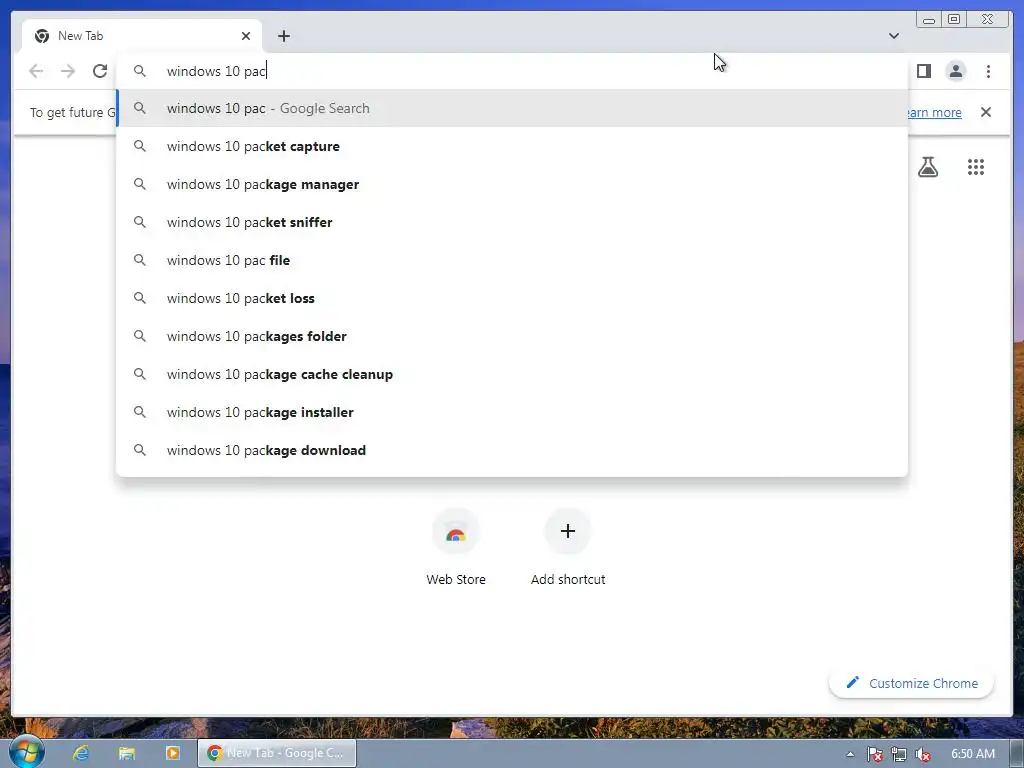Launch Windows Media Player from taskbar
Viewport: 1024px width, 768px height.
pyautogui.click(x=172, y=753)
